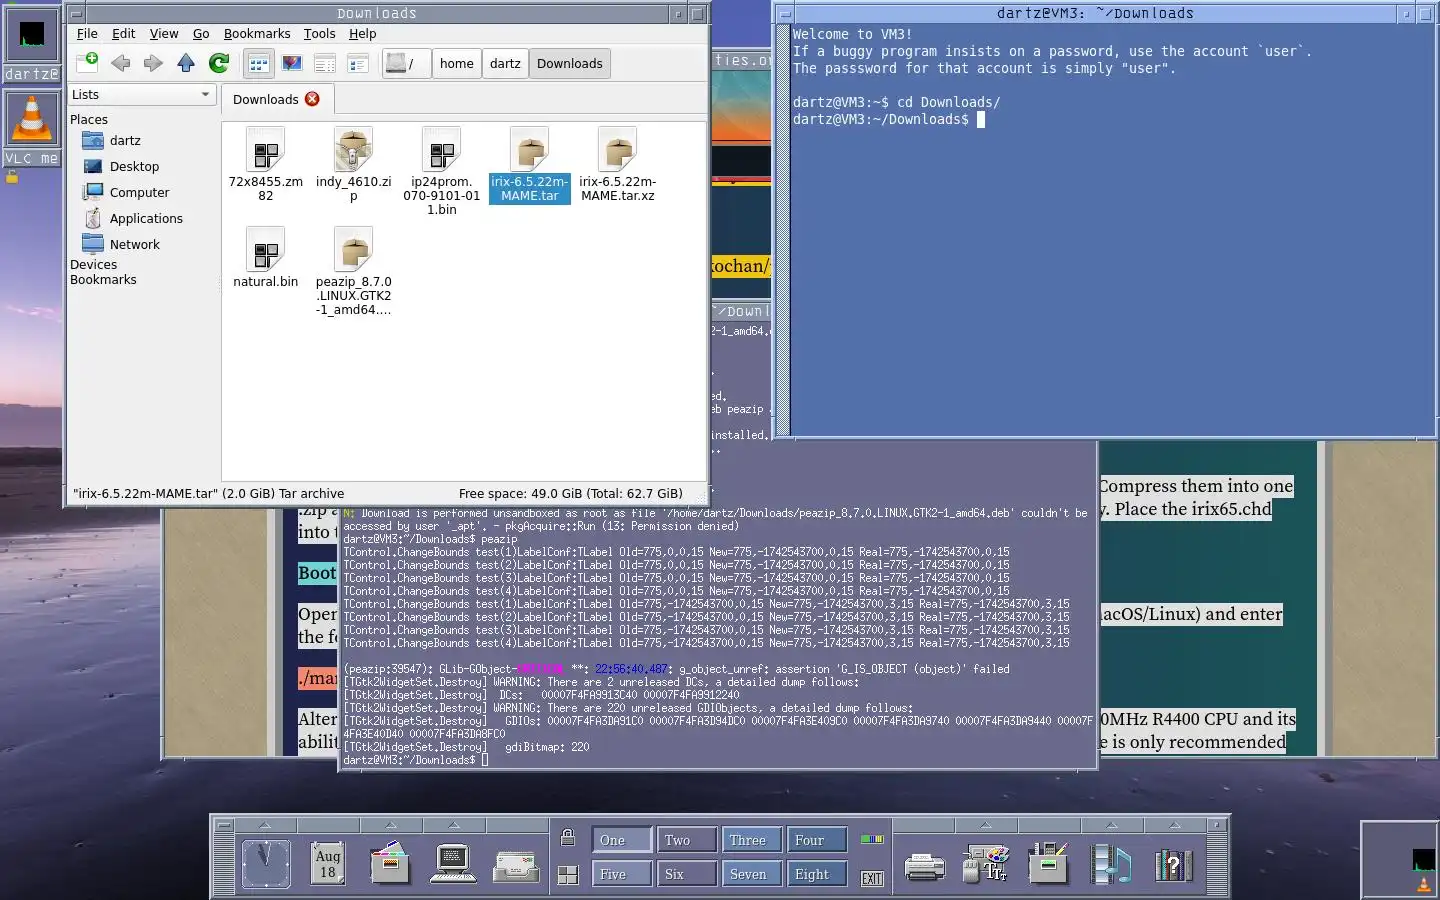The height and width of the screenshot is (900, 1440).
Task: Expand the subpanel arrow above terminal icon
Action: click(x=454, y=825)
